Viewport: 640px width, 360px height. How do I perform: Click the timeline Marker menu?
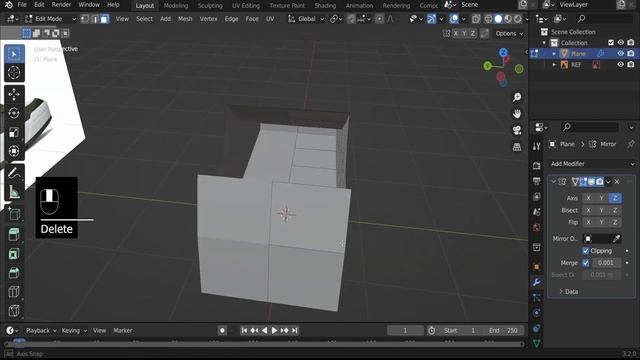pyautogui.click(x=122, y=331)
